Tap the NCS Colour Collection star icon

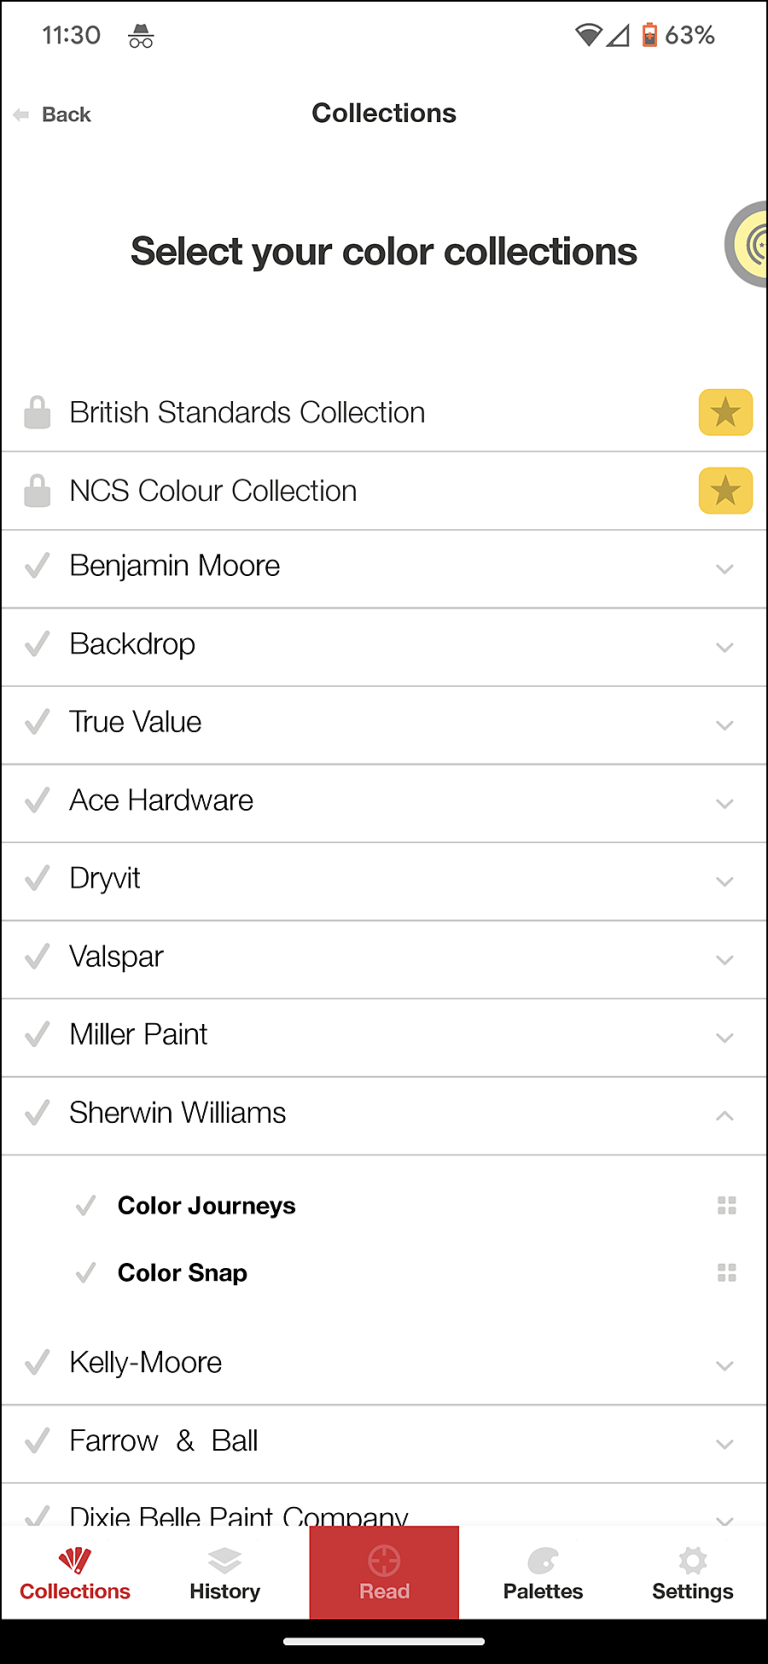pos(725,491)
